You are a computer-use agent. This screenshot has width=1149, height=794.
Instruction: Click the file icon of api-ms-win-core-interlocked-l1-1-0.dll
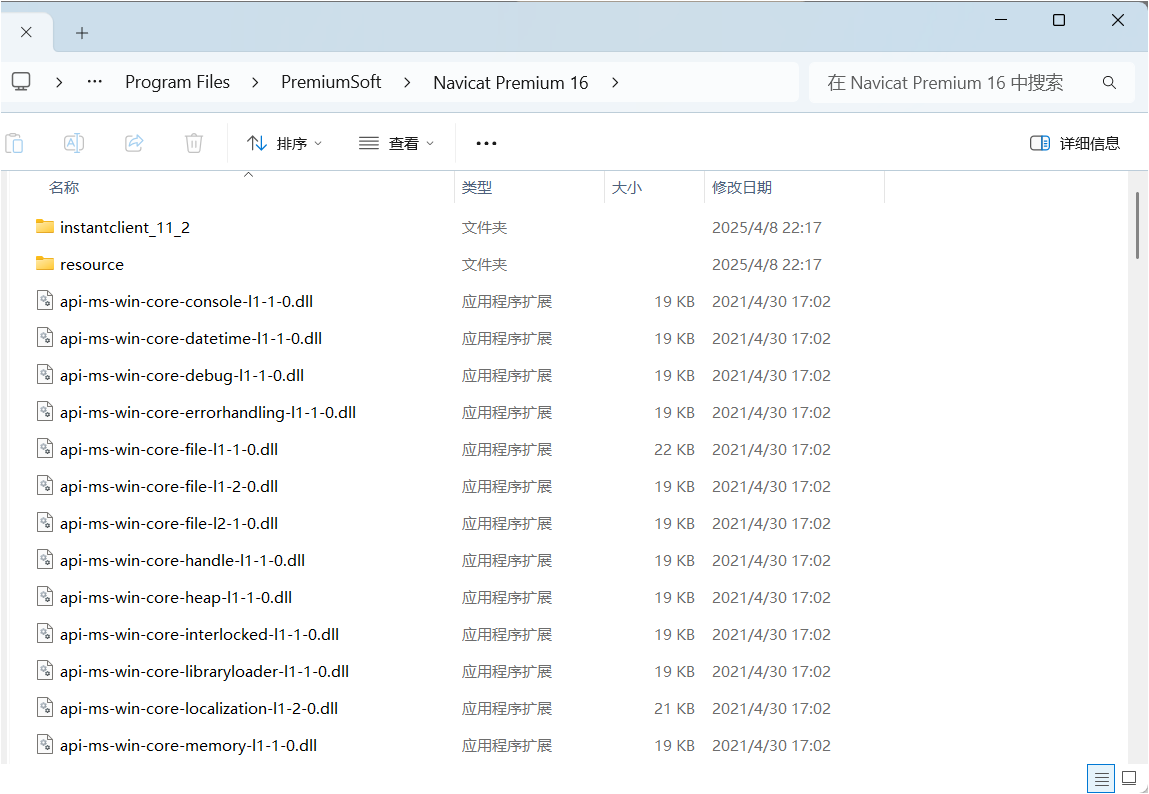[x=45, y=634]
